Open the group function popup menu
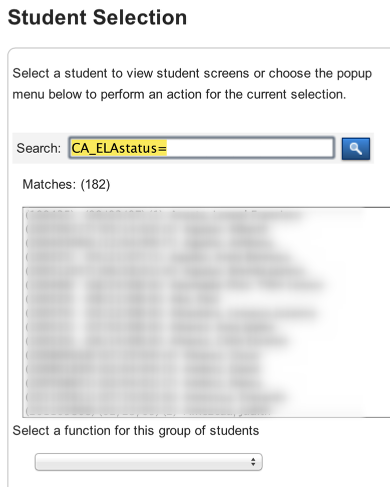The height and width of the screenshot is (487, 390). [x=148, y=462]
